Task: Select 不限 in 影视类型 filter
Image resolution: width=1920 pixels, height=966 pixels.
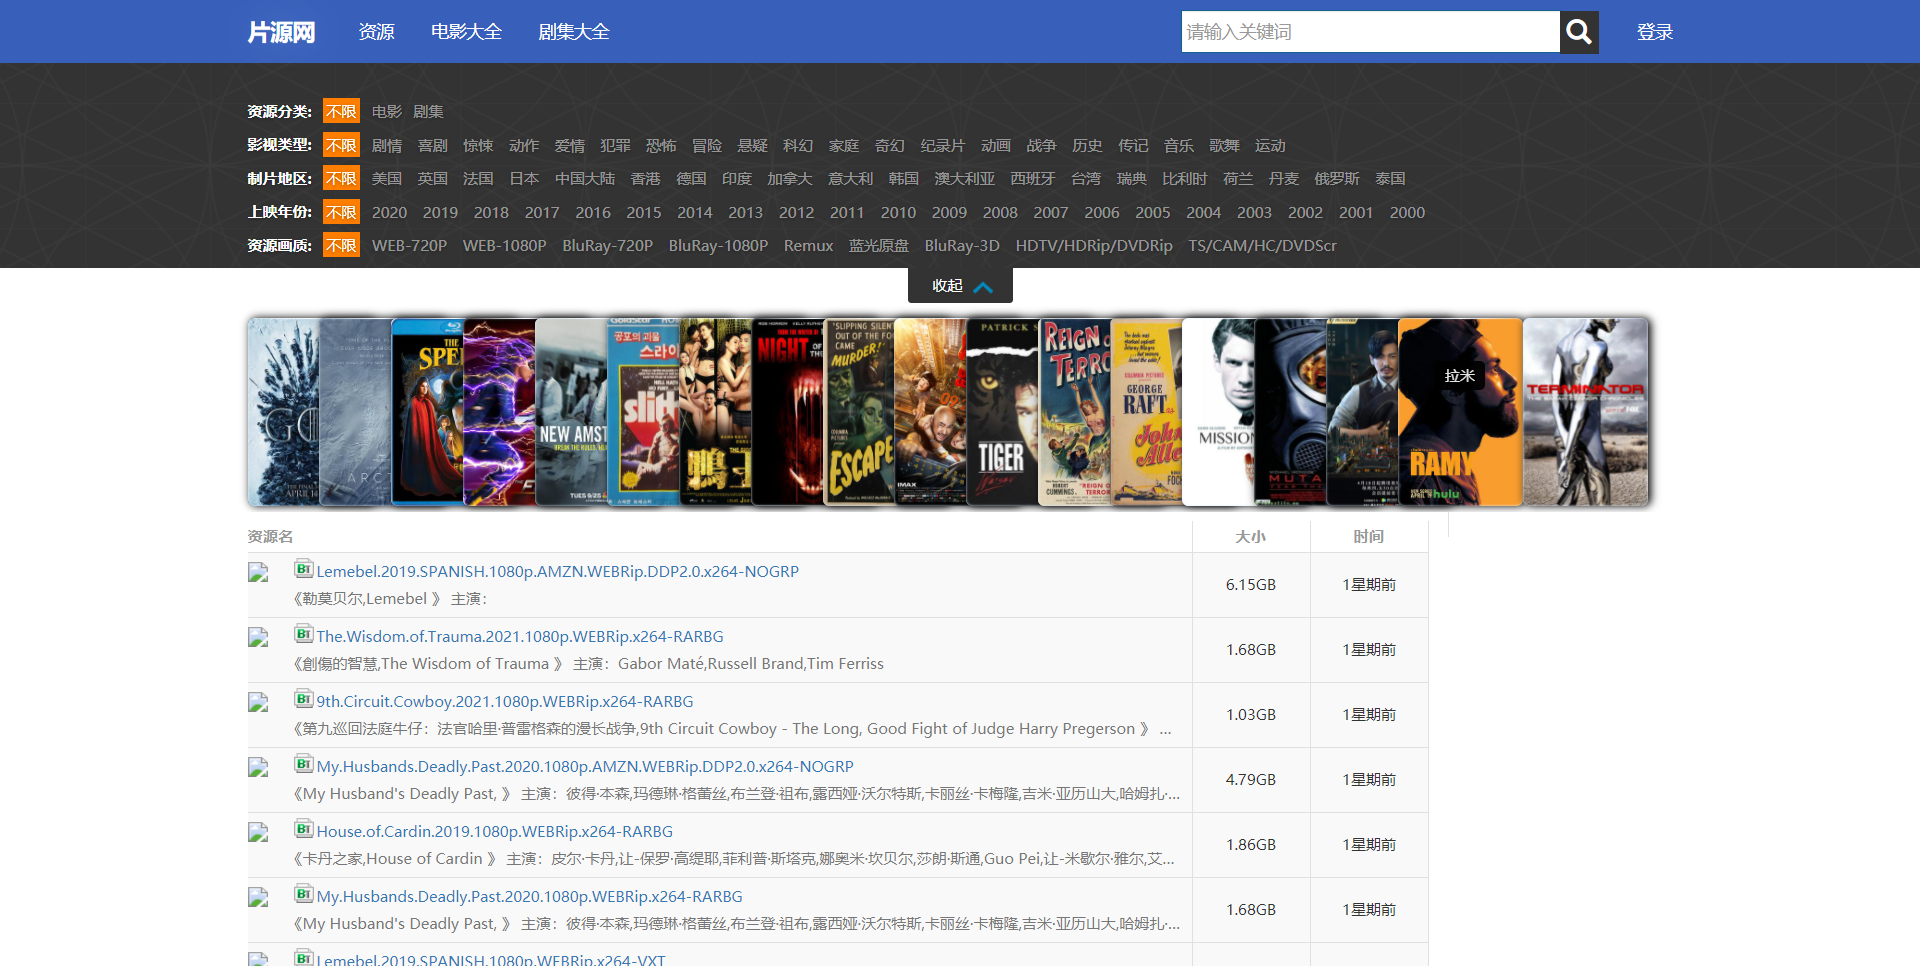Action: point(341,145)
